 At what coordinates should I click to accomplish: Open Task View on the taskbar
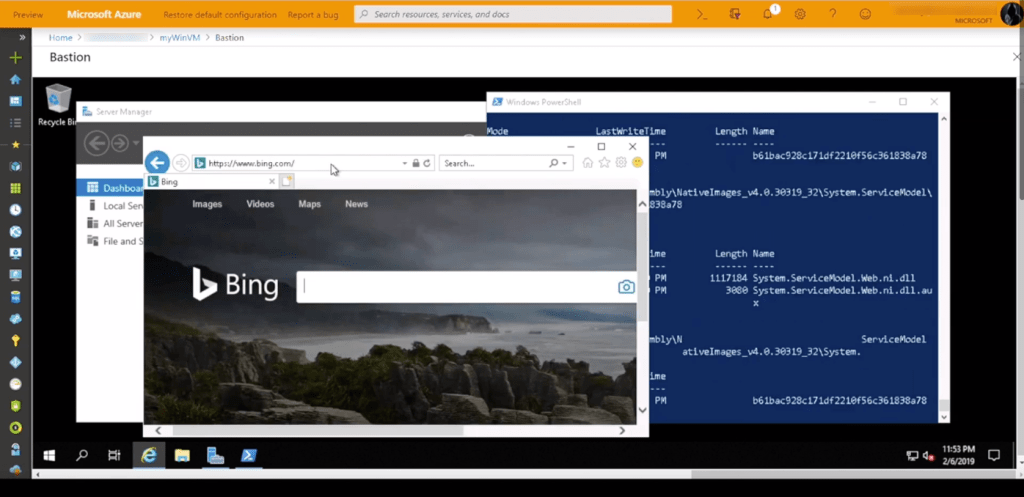[x=114, y=455]
